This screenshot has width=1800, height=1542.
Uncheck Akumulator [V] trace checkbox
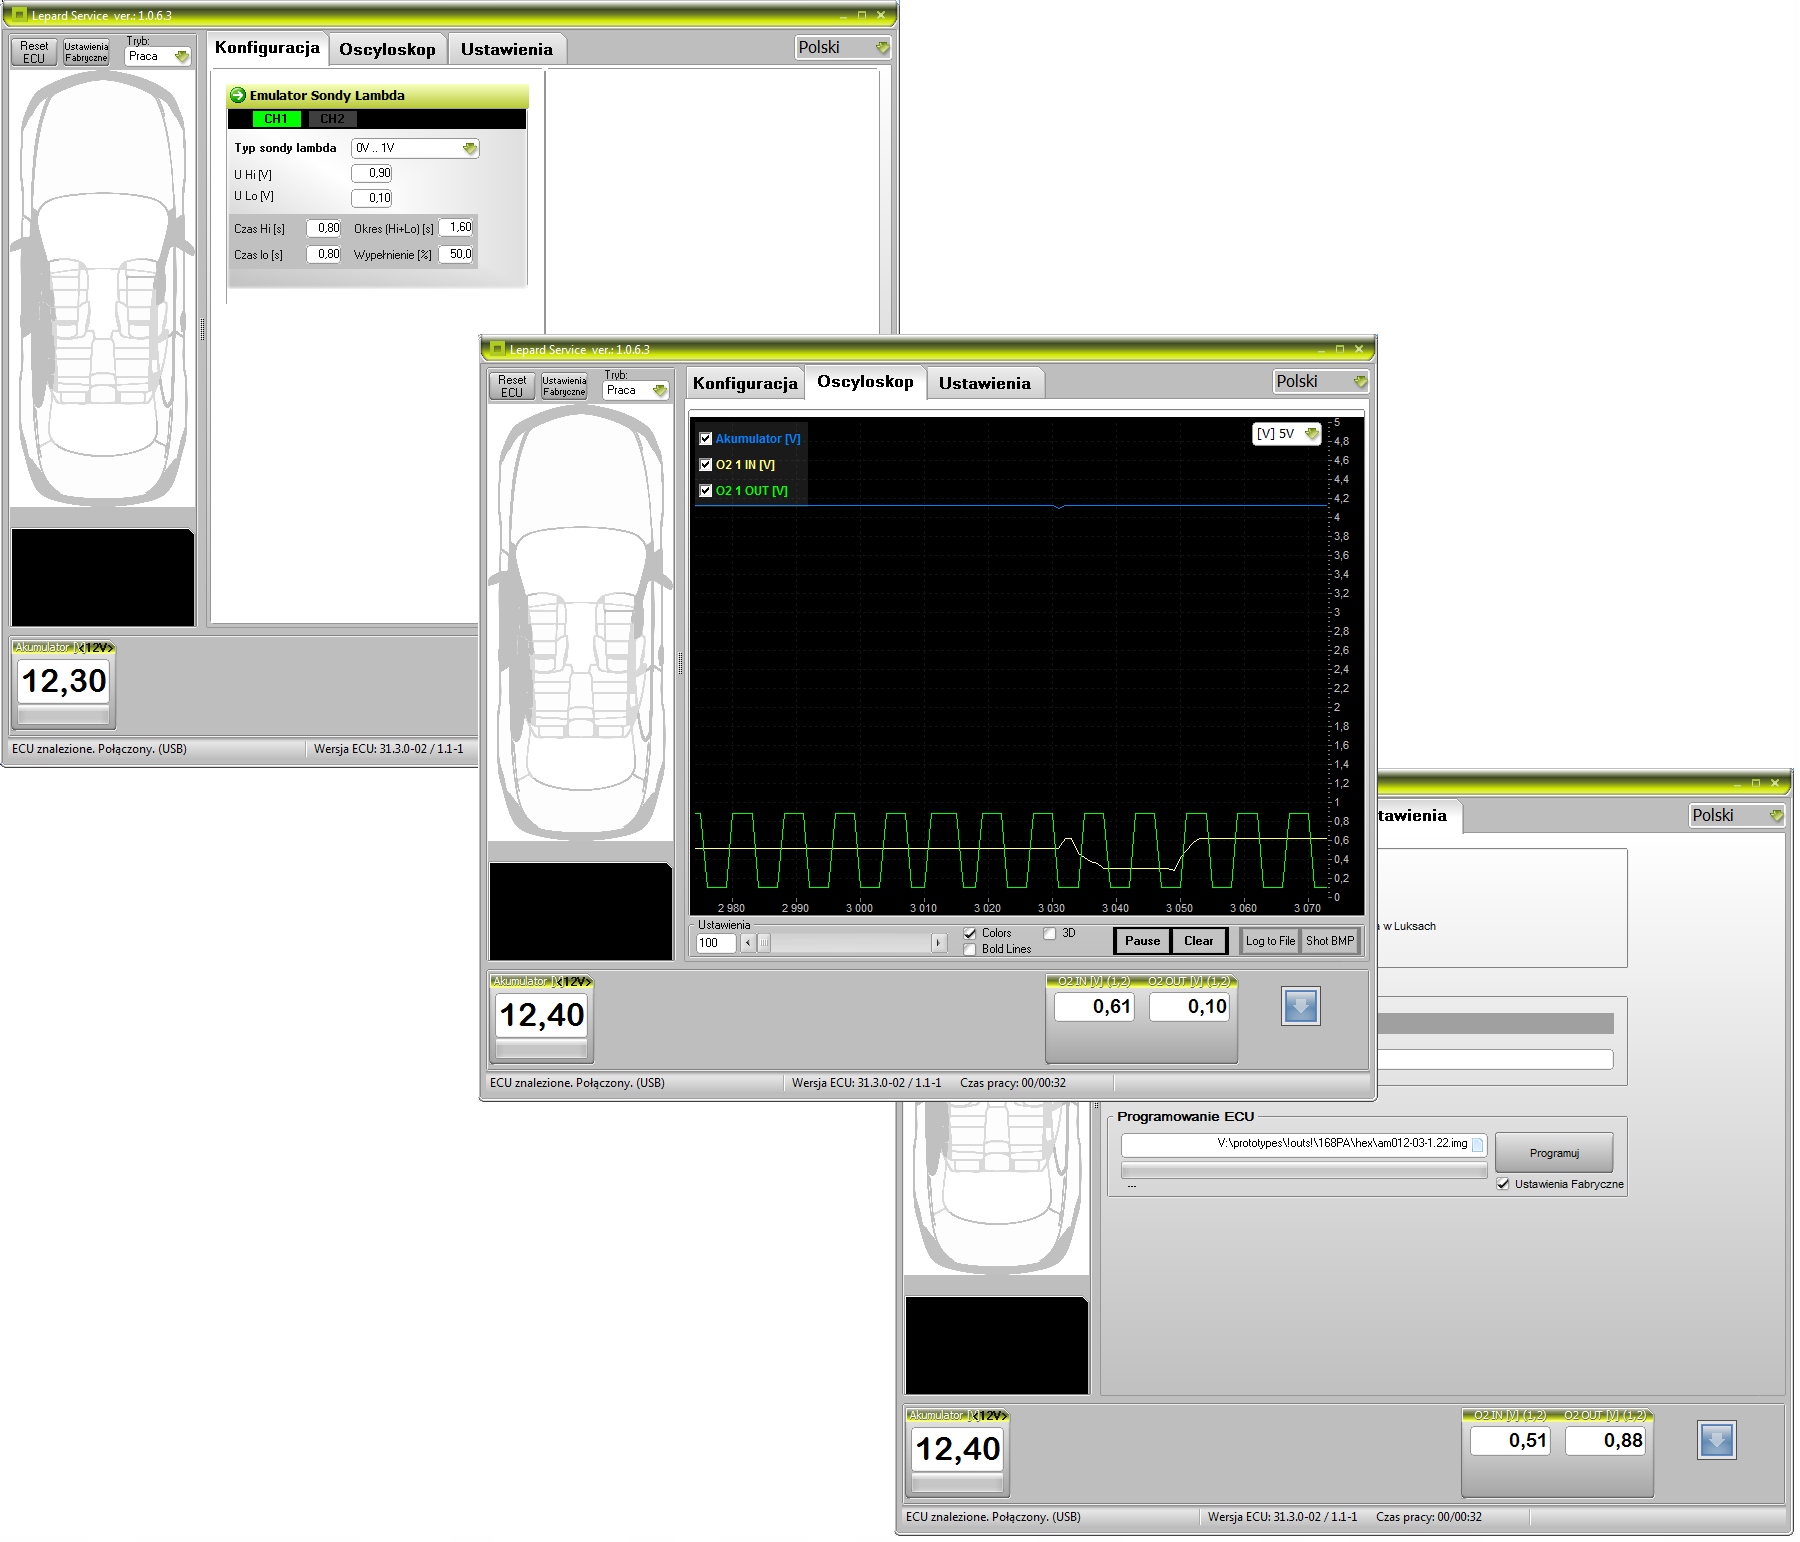coord(706,439)
